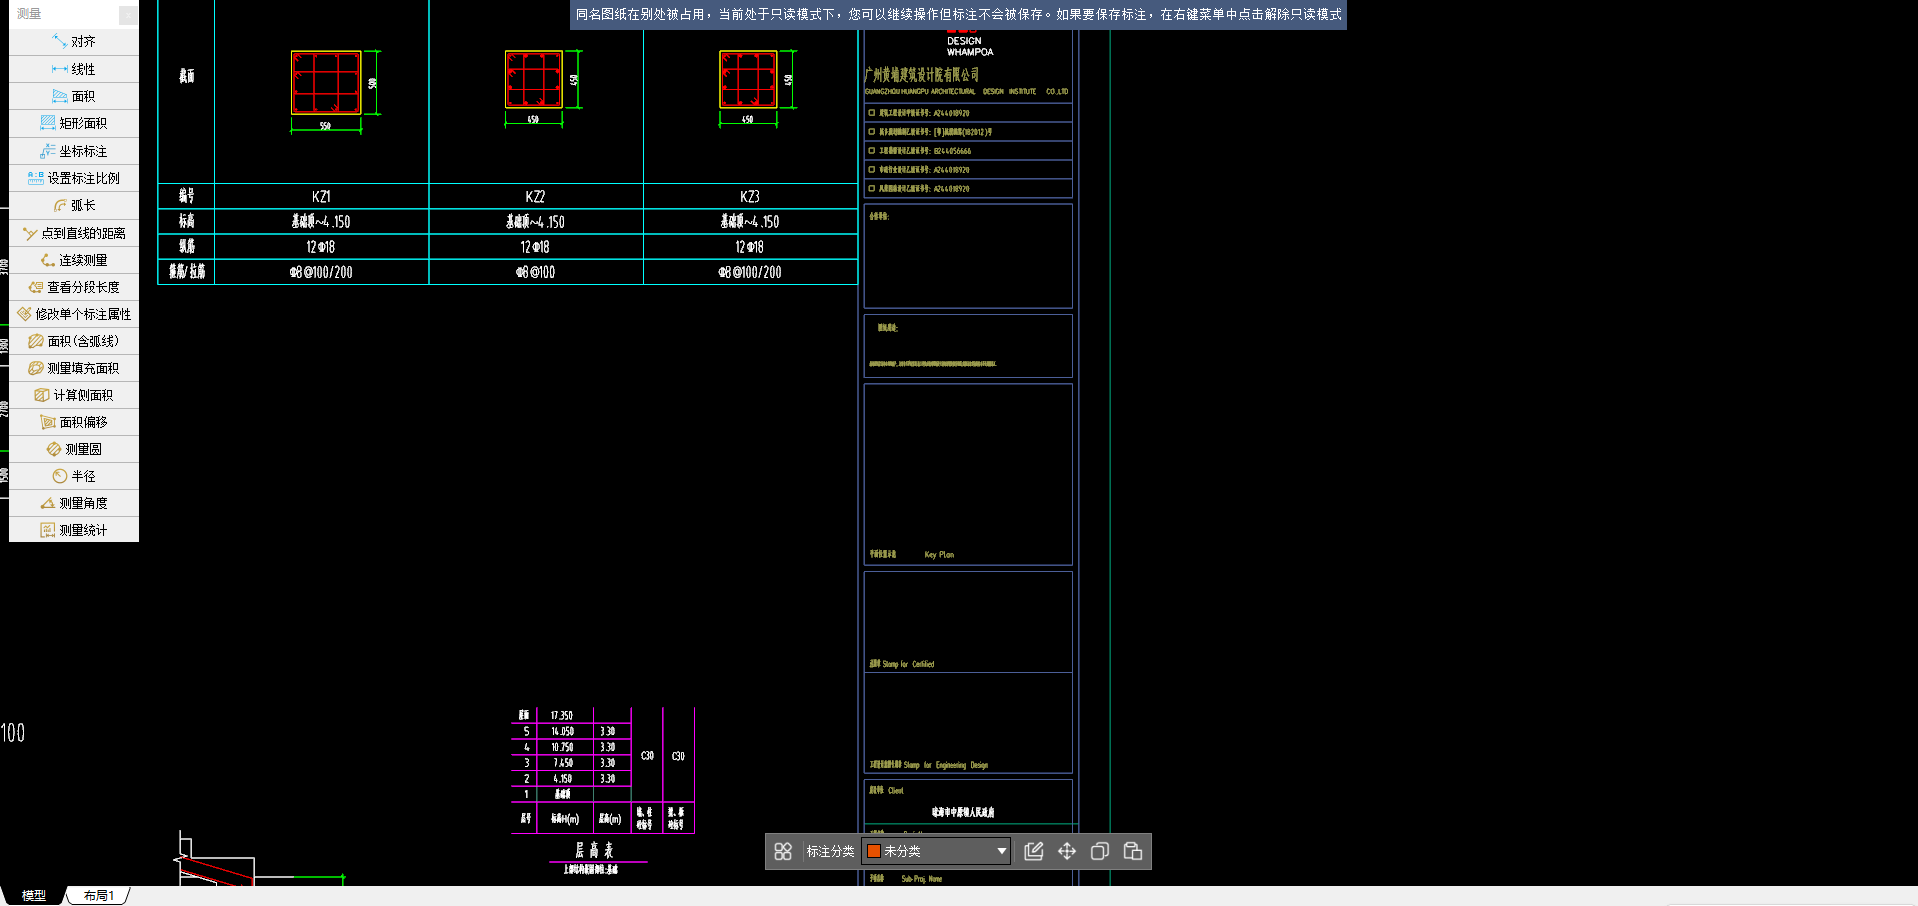Click the copy icon in annotation toolbar

coord(1100,851)
